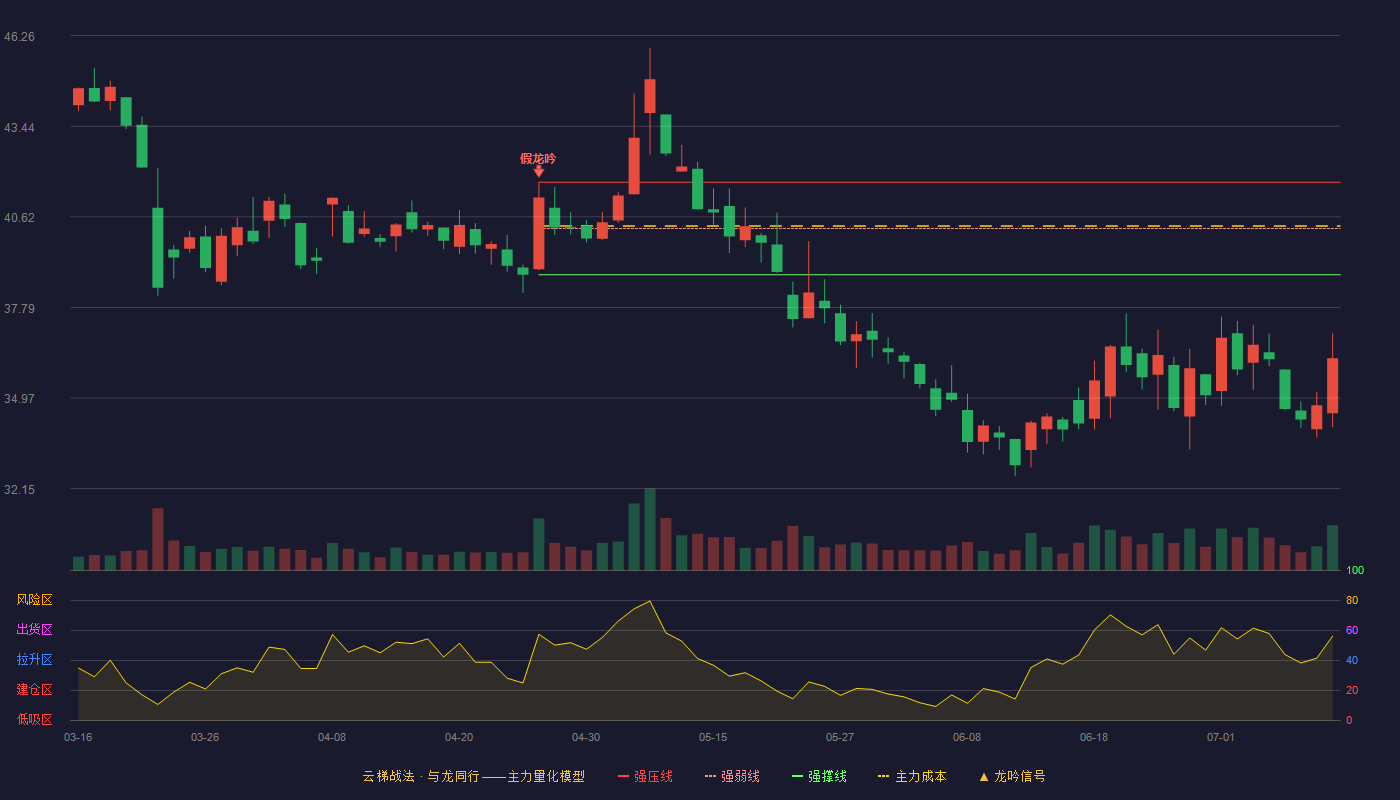Click the magenta 60 indicator axis value
Screen dimensions: 1400x800
[1352, 630]
